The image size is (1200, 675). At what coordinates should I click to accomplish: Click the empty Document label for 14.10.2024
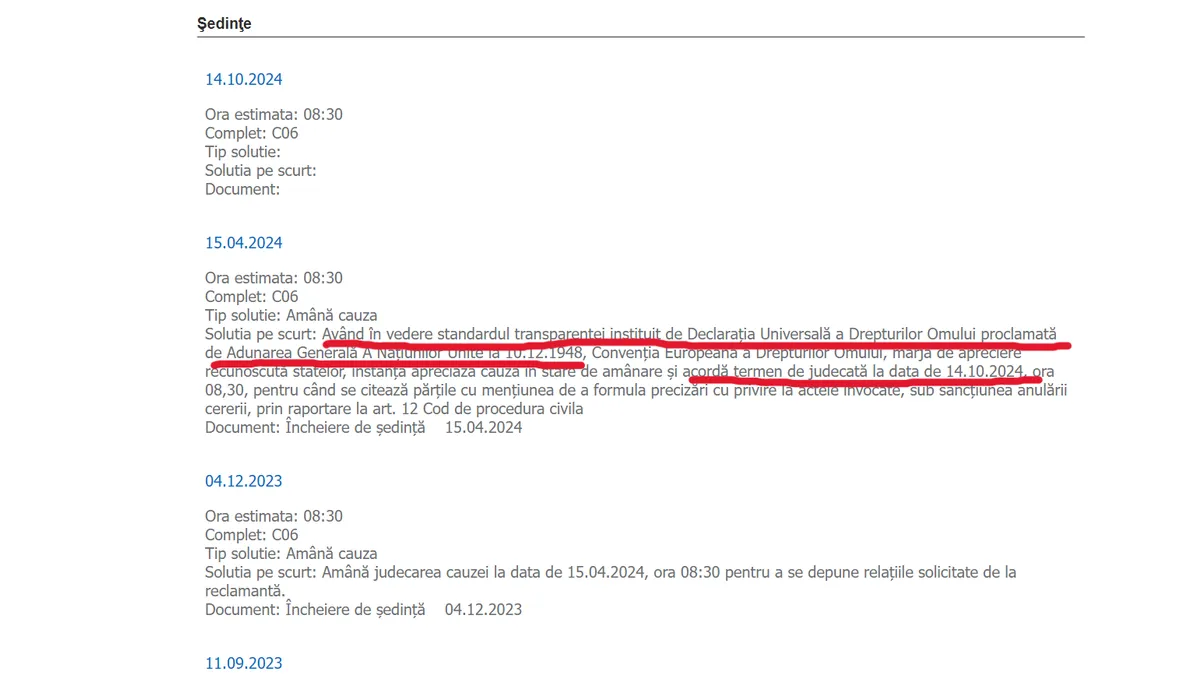(242, 189)
